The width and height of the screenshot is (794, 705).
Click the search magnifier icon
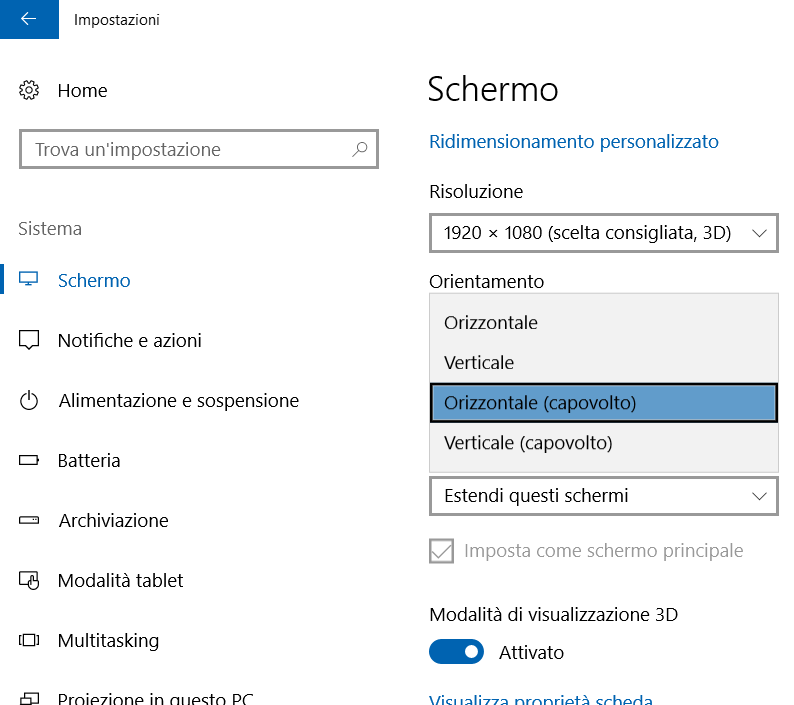pos(360,150)
